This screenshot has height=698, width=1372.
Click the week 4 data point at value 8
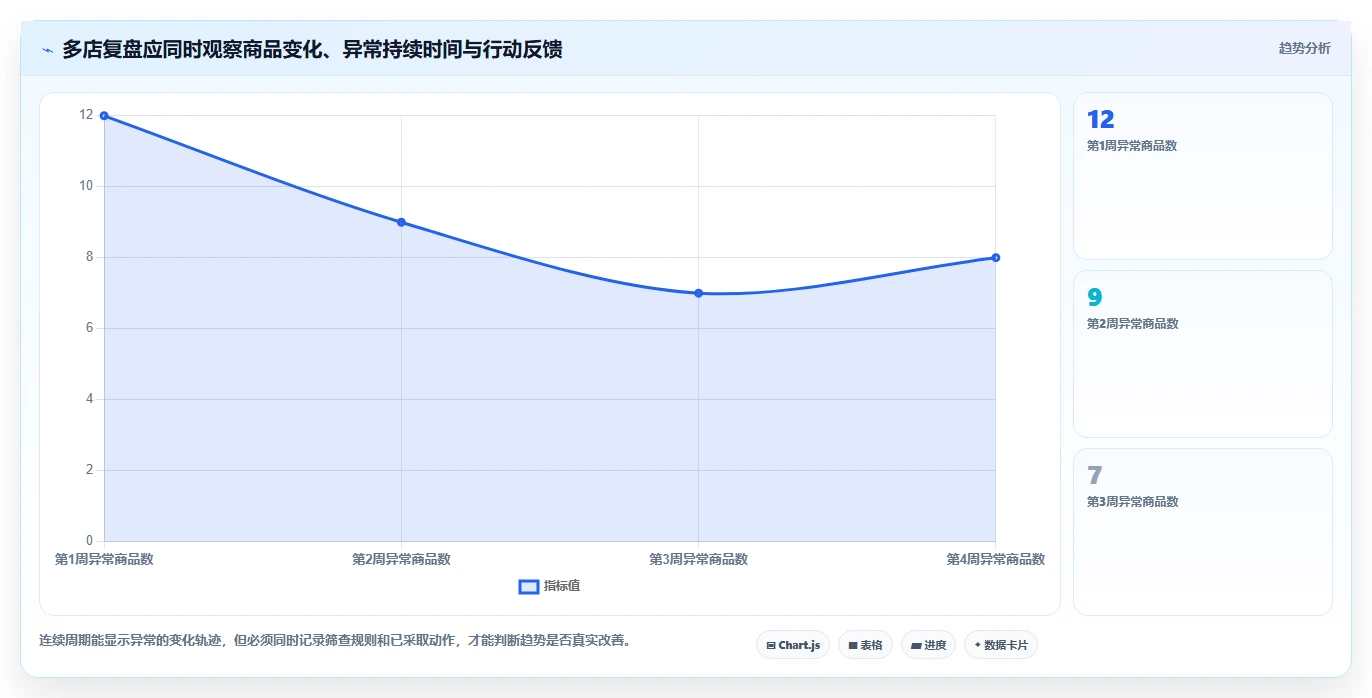(995, 258)
